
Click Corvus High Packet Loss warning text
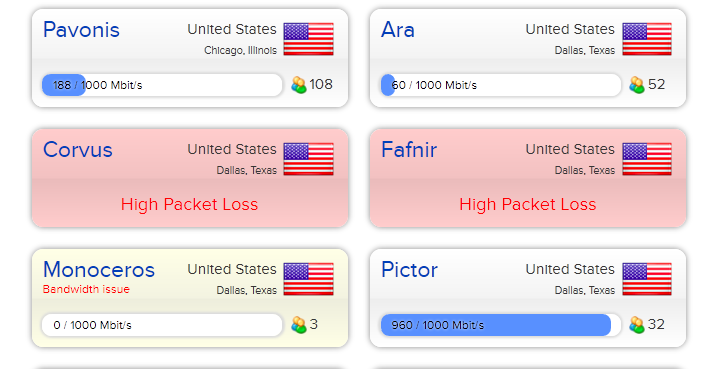(189, 205)
